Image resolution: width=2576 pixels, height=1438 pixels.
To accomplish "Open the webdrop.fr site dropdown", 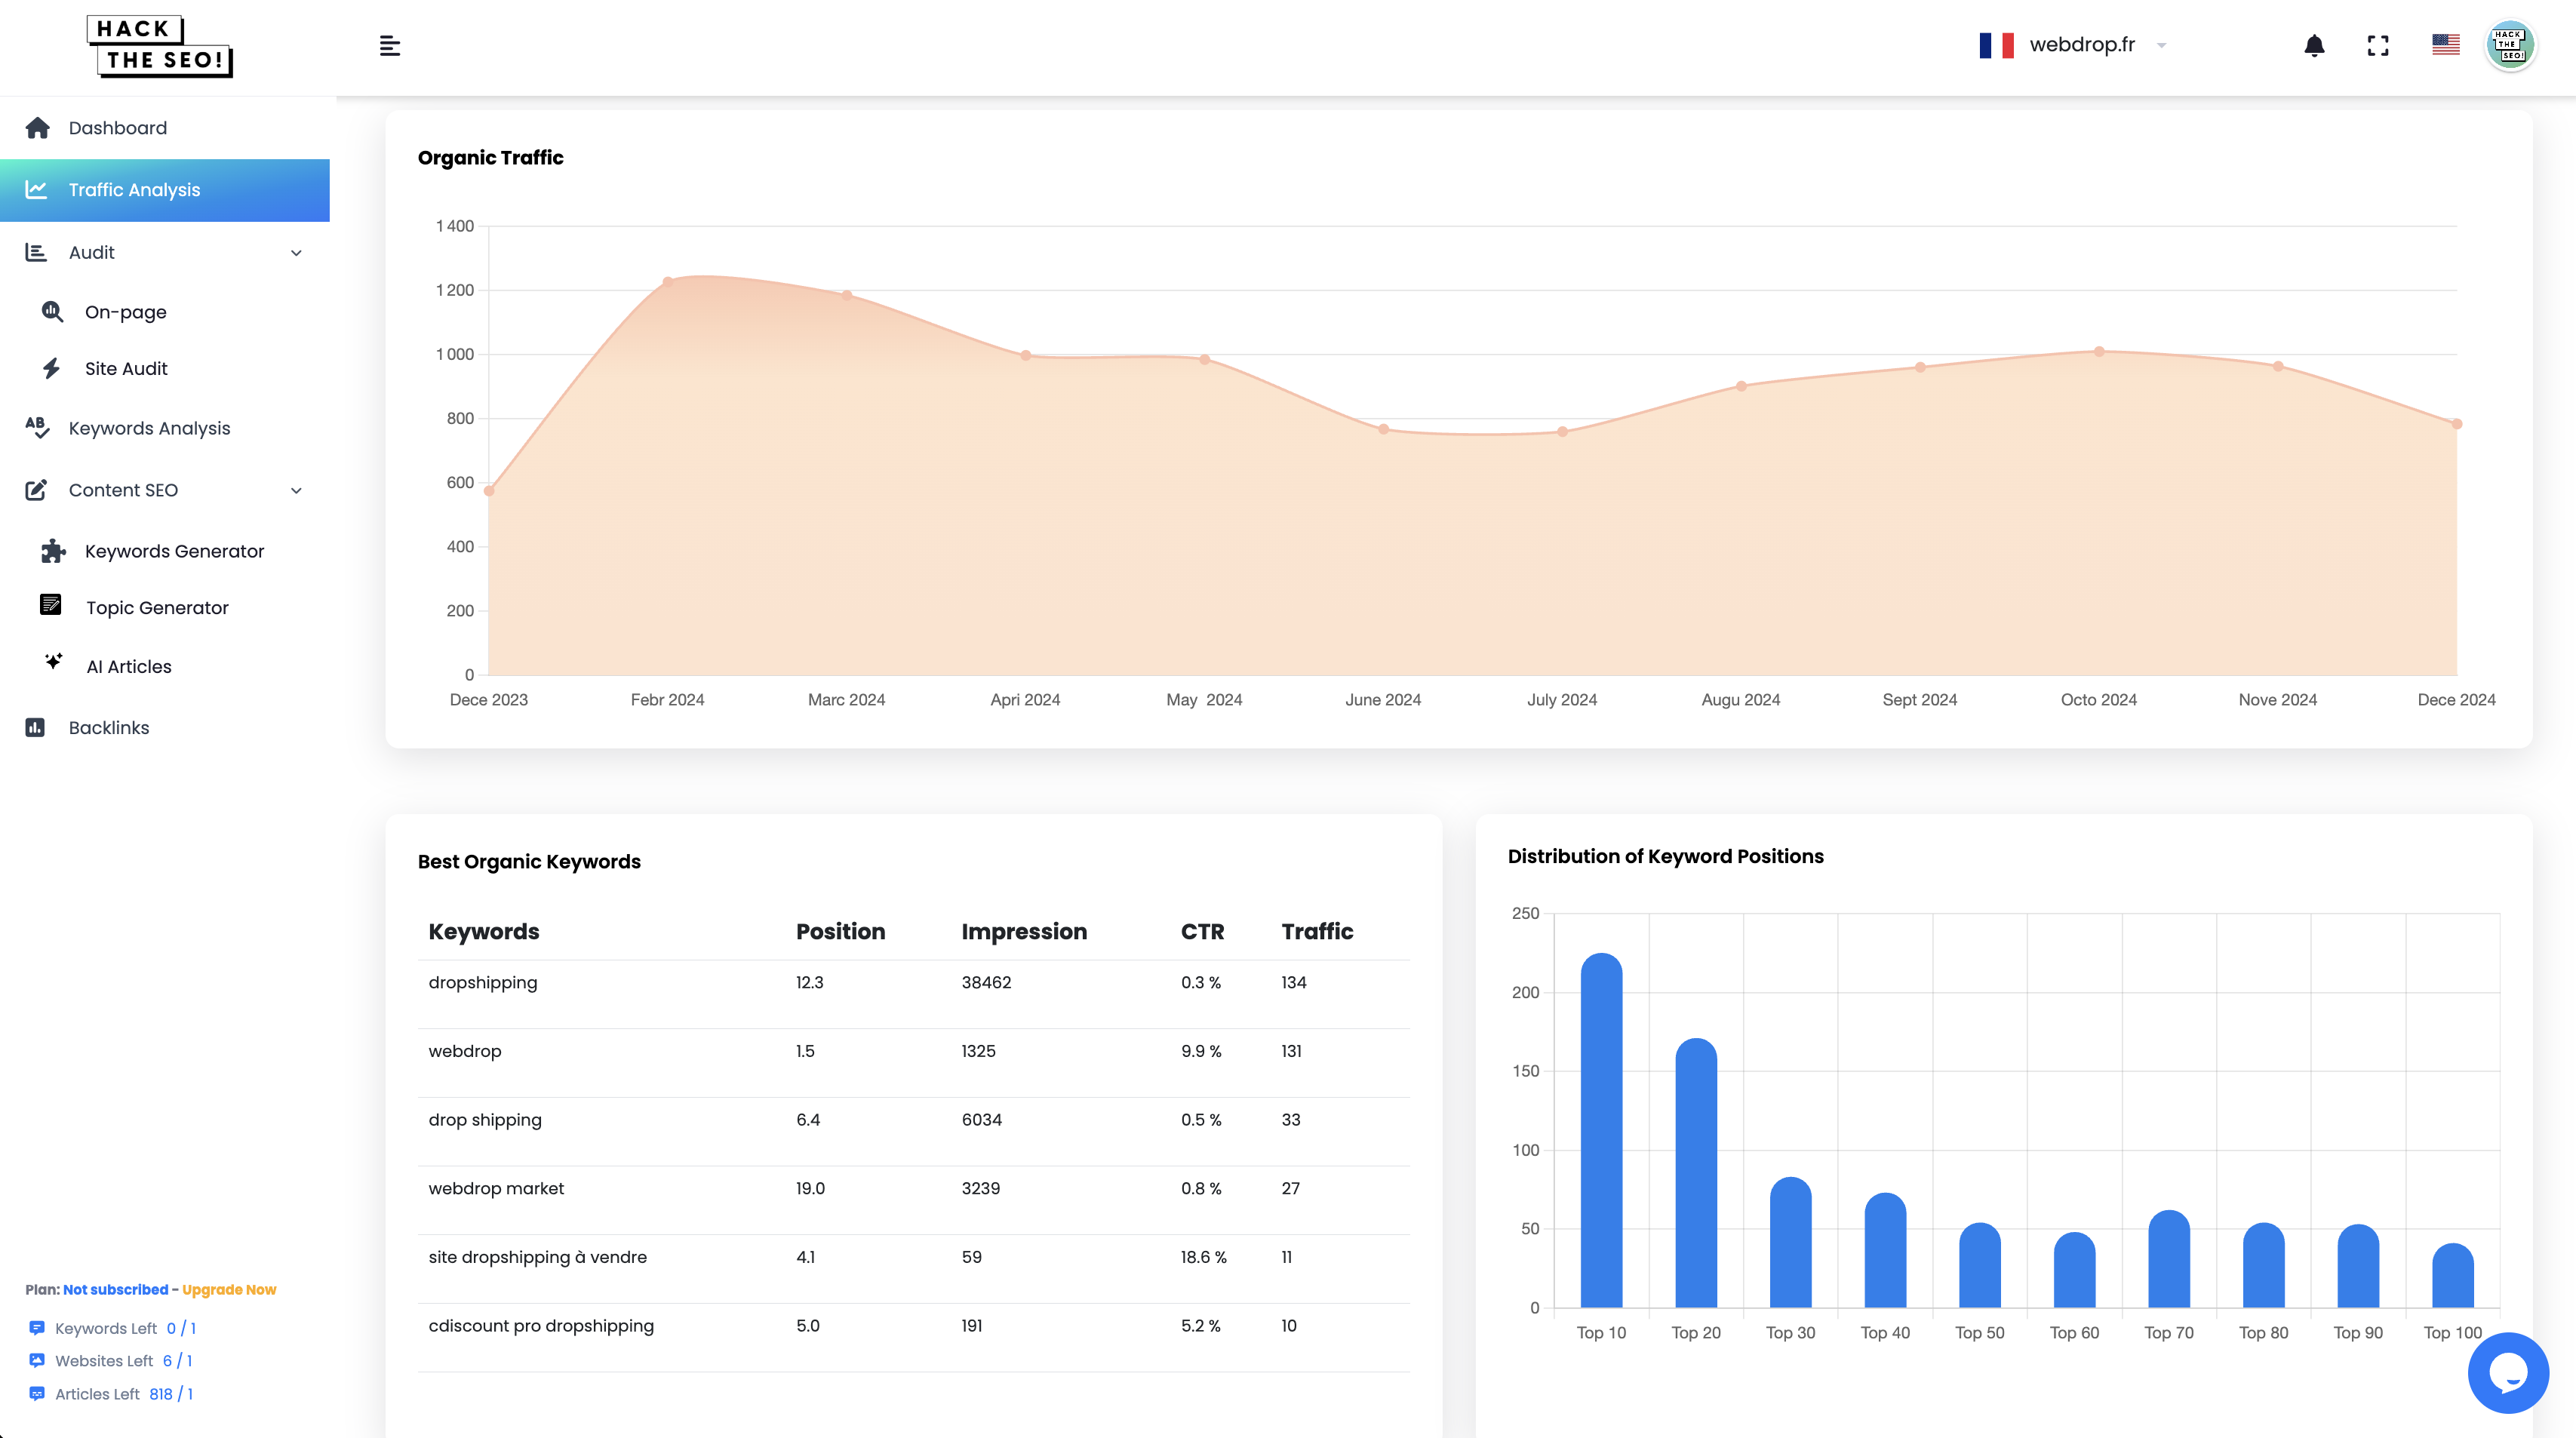I will click(2162, 45).
